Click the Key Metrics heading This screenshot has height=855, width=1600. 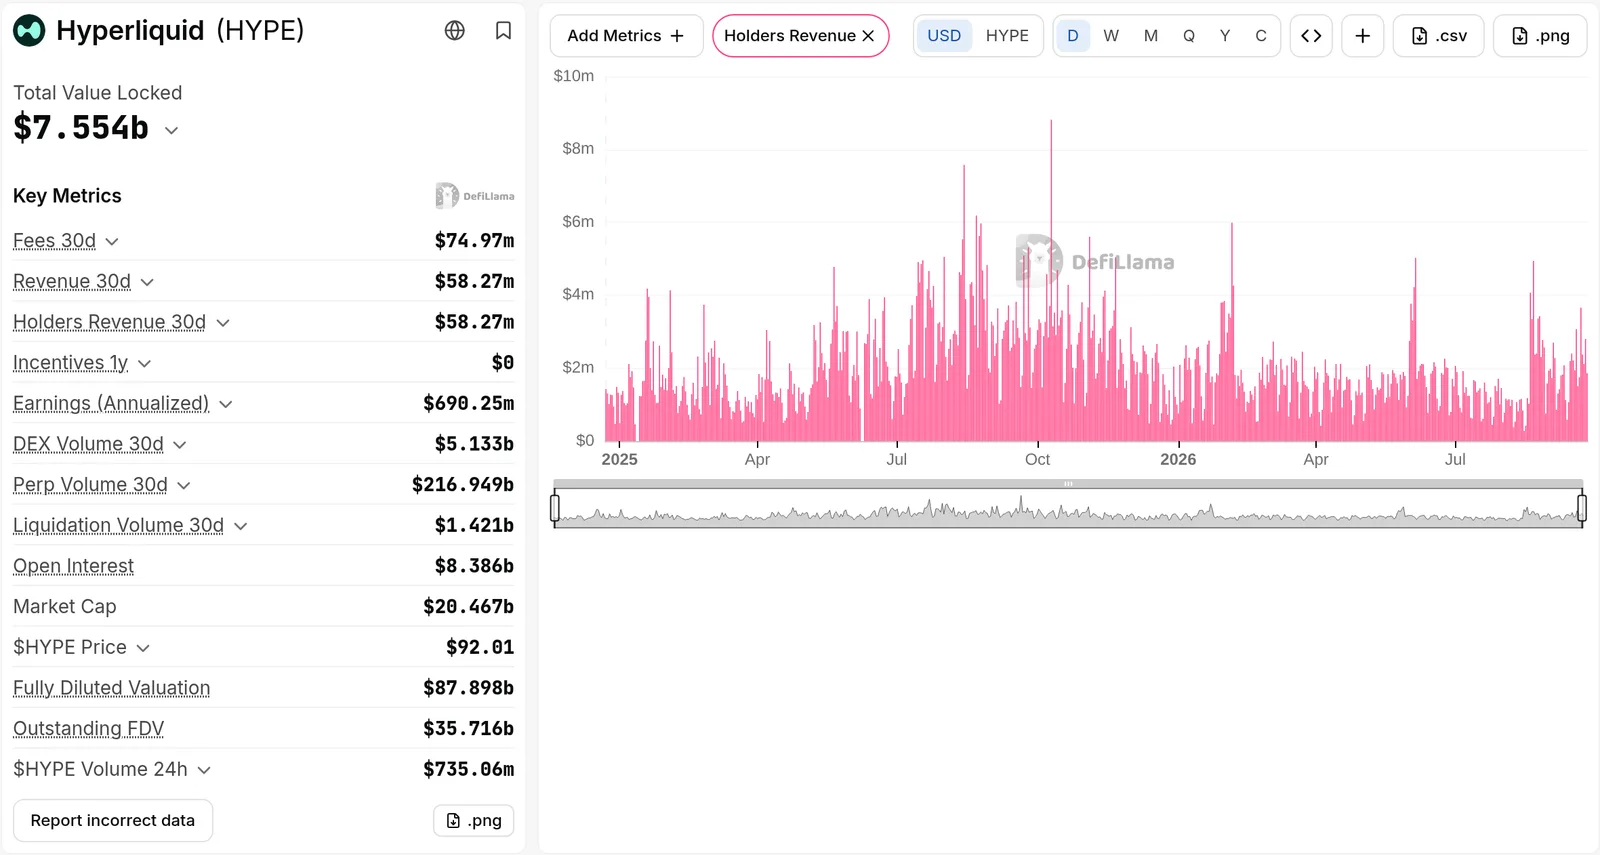[67, 196]
